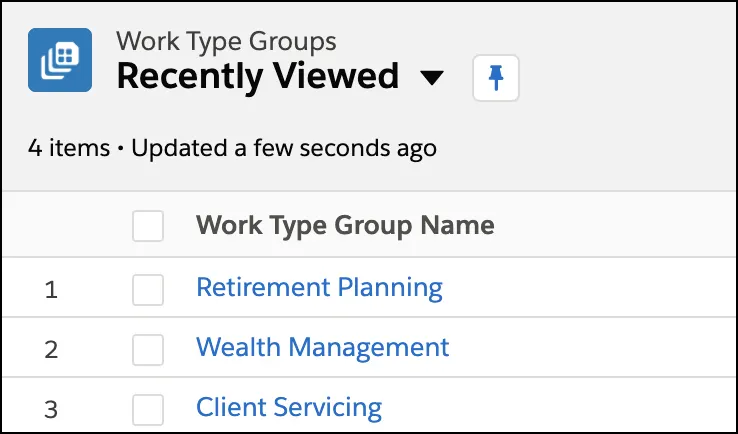Tick the Client Servicing row checkbox

[x=148, y=410]
